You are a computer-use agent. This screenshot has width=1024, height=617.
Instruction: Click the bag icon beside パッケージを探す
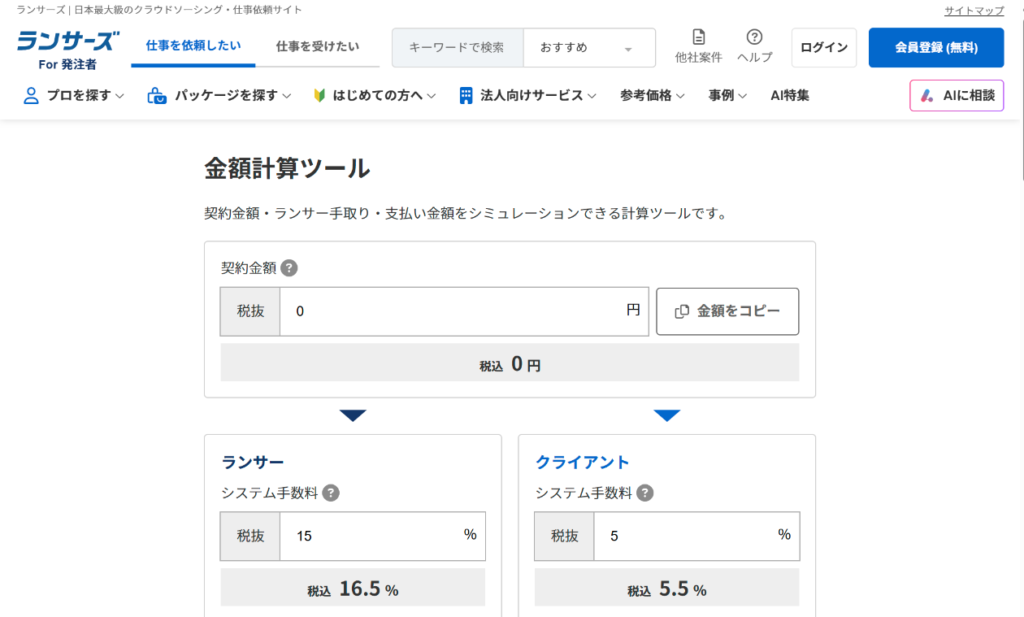(x=157, y=96)
